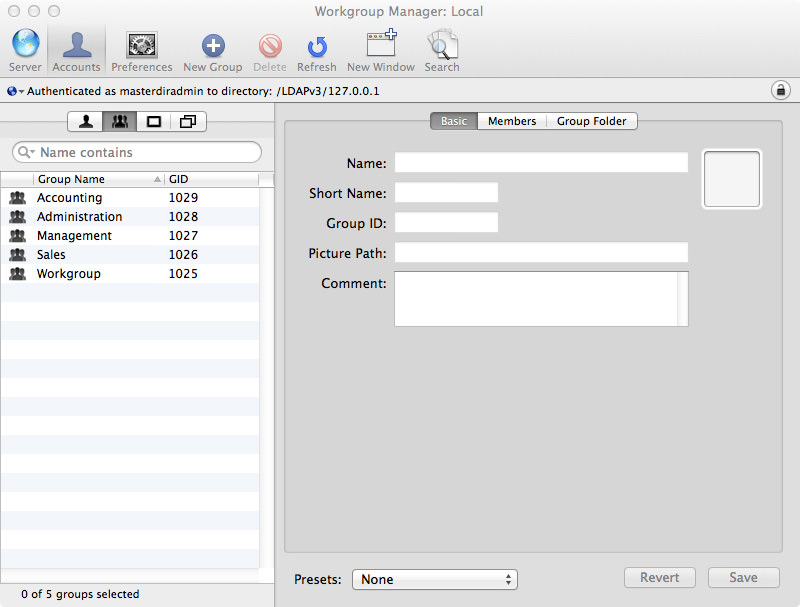Screen dimensions: 800x607
Task: Switch to the Users list button
Action: [86, 121]
